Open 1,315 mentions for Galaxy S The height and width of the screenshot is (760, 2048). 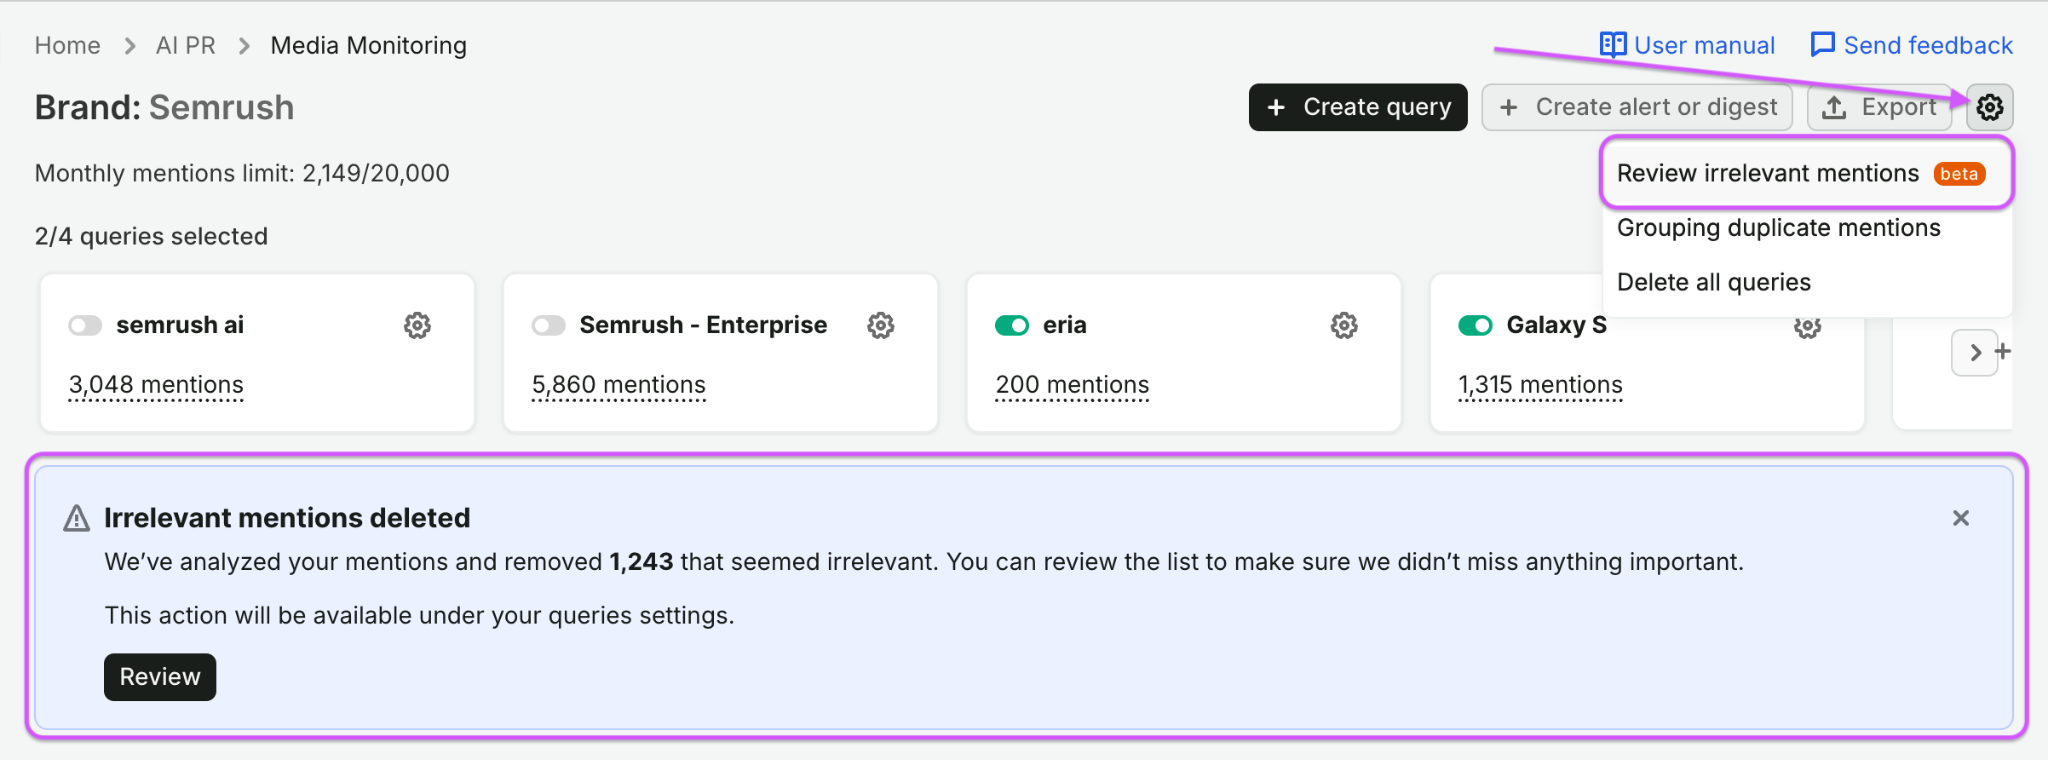click(1540, 385)
